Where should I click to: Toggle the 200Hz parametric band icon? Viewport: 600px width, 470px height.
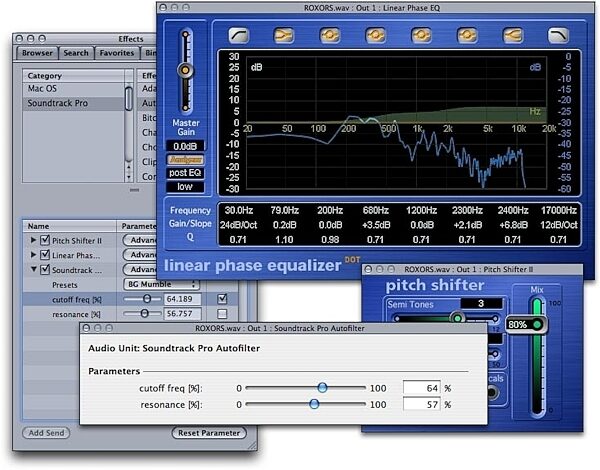pyautogui.click(x=330, y=36)
